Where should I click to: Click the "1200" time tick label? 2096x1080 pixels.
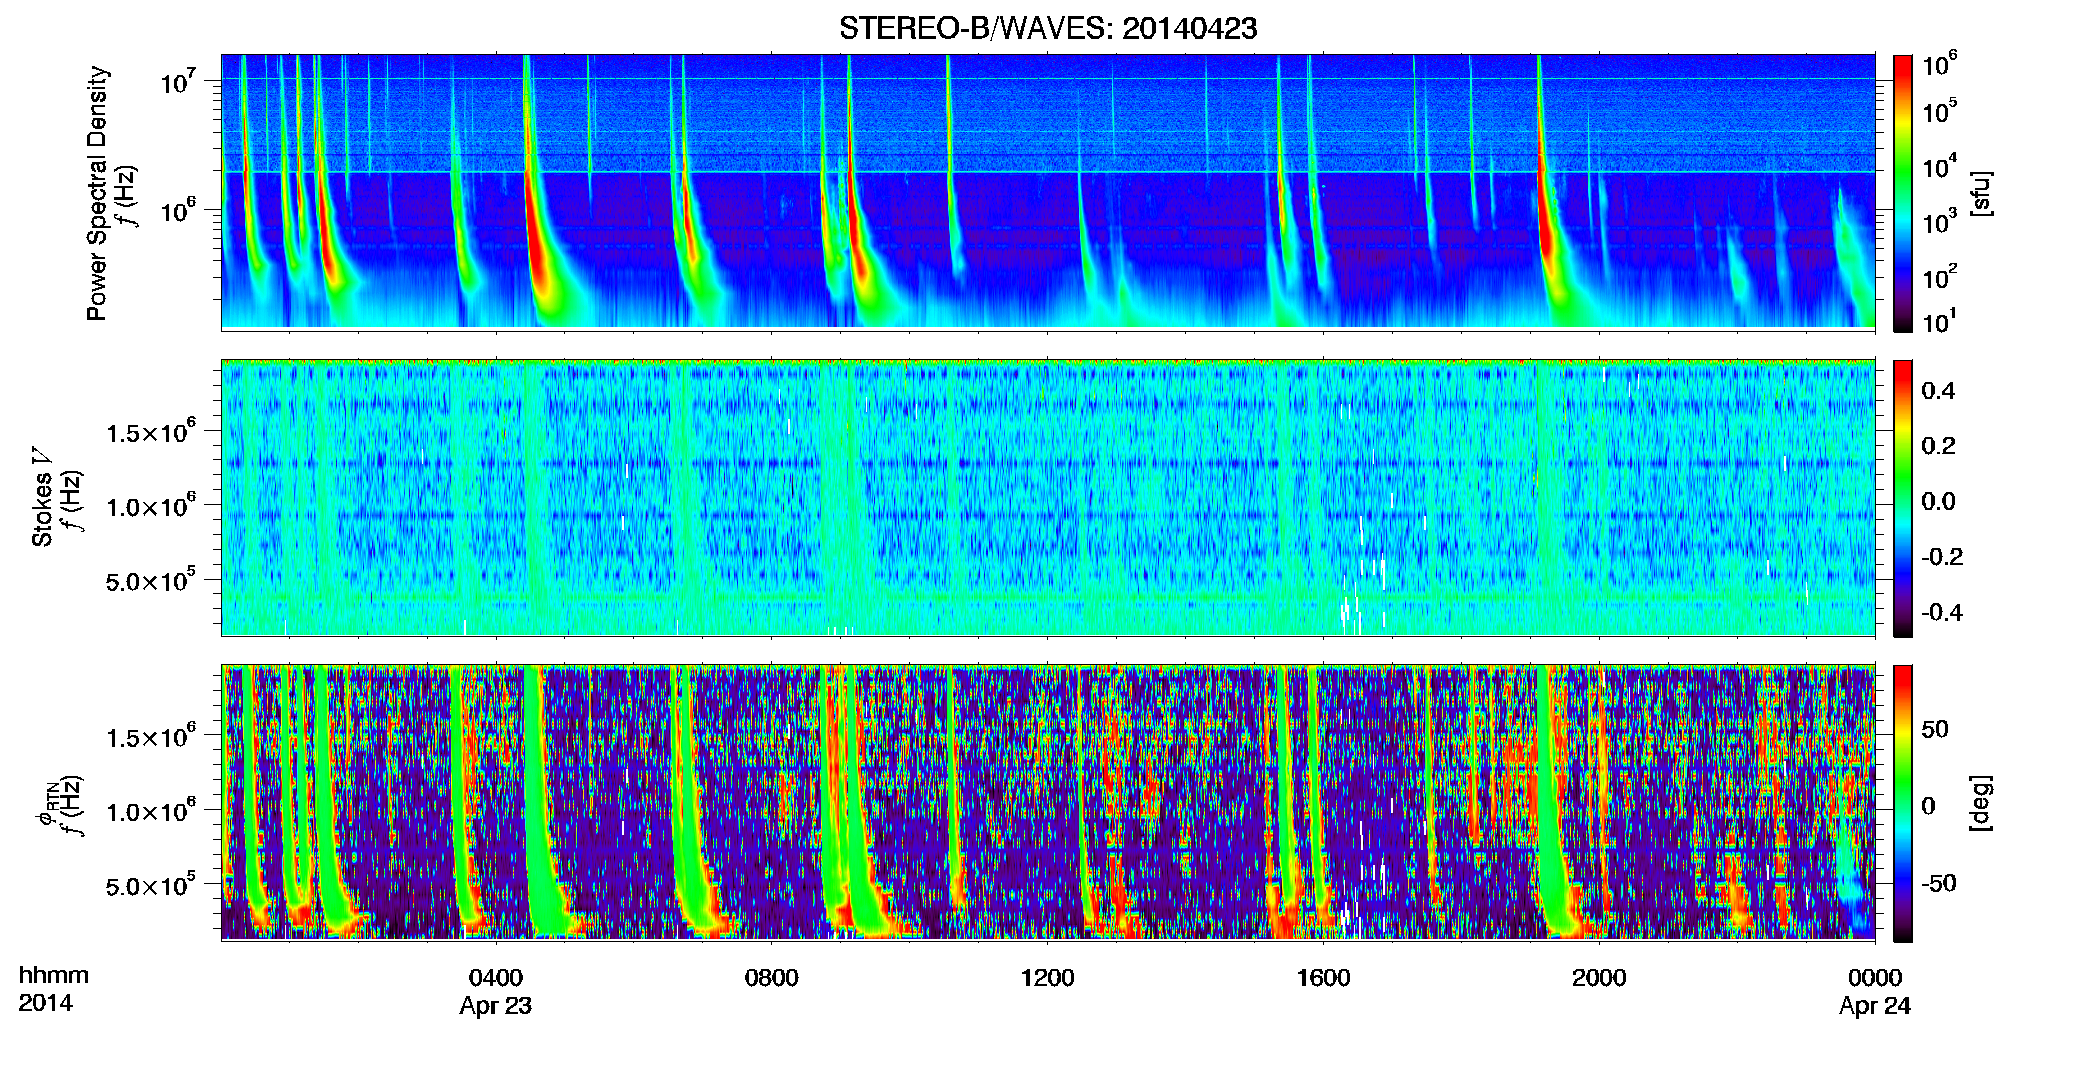[x=1047, y=977]
